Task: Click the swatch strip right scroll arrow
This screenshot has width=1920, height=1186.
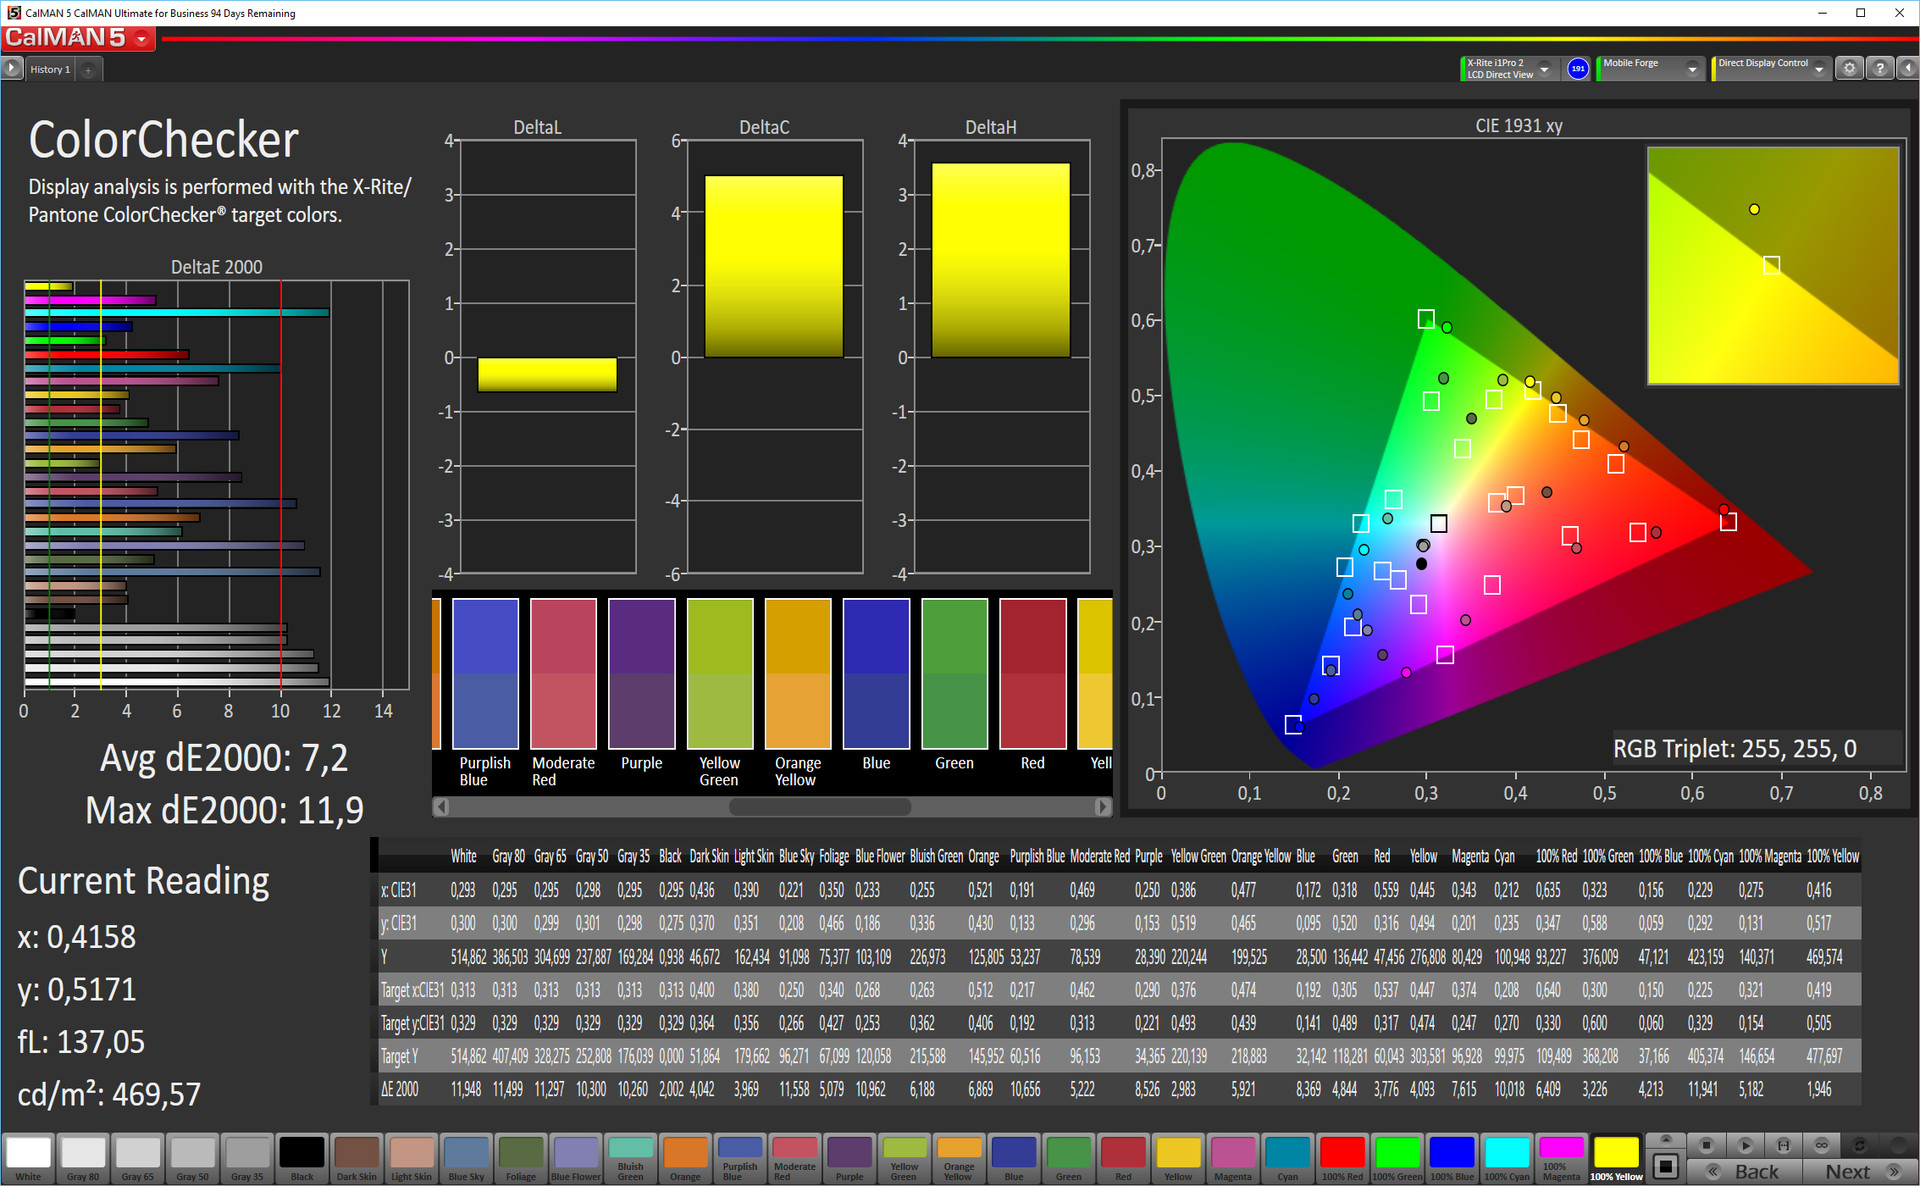Action: coord(1102,806)
